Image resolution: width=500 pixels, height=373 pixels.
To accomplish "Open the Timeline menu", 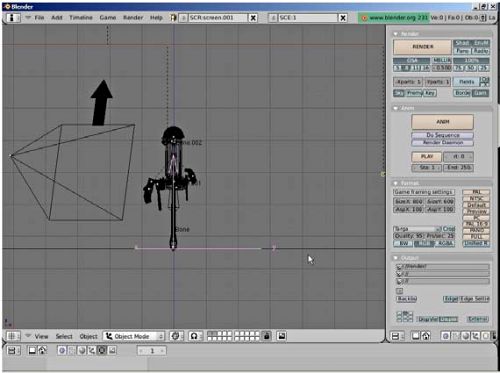I will click(81, 17).
